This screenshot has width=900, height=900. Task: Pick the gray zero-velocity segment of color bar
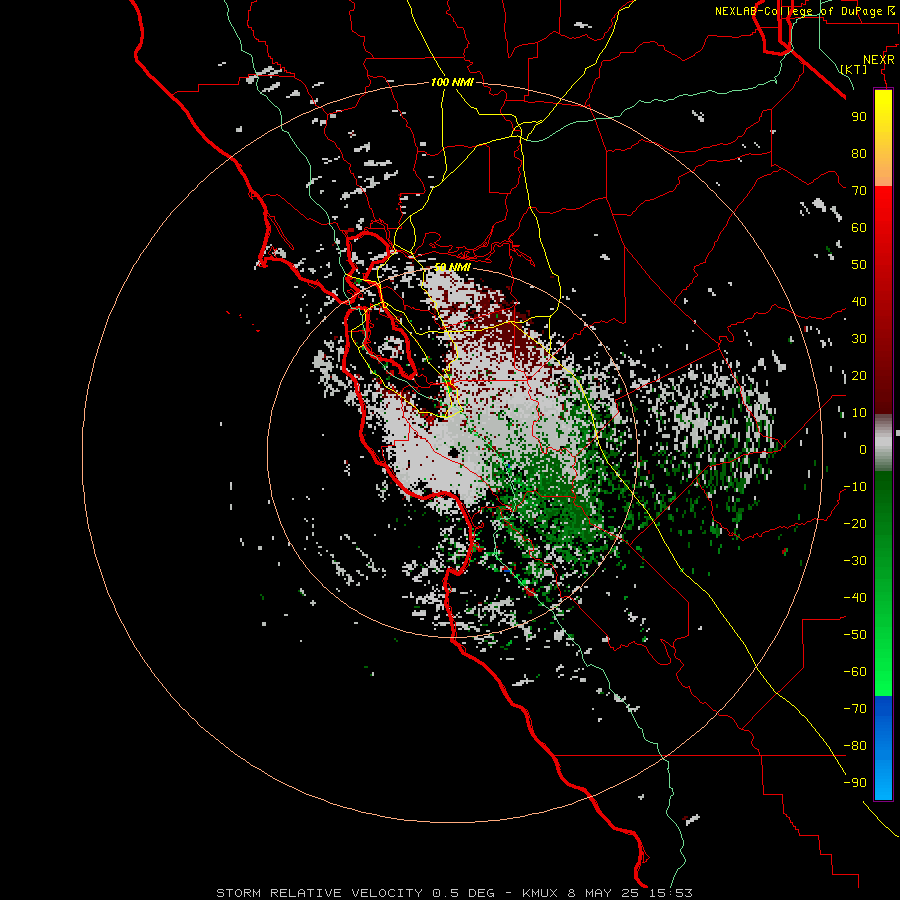pyautogui.click(x=883, y=443)
